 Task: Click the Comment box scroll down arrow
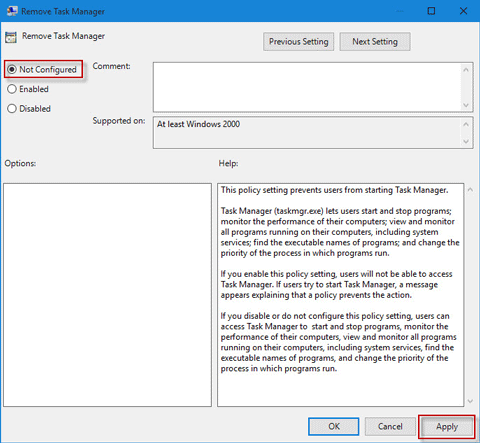coord(466,105)
